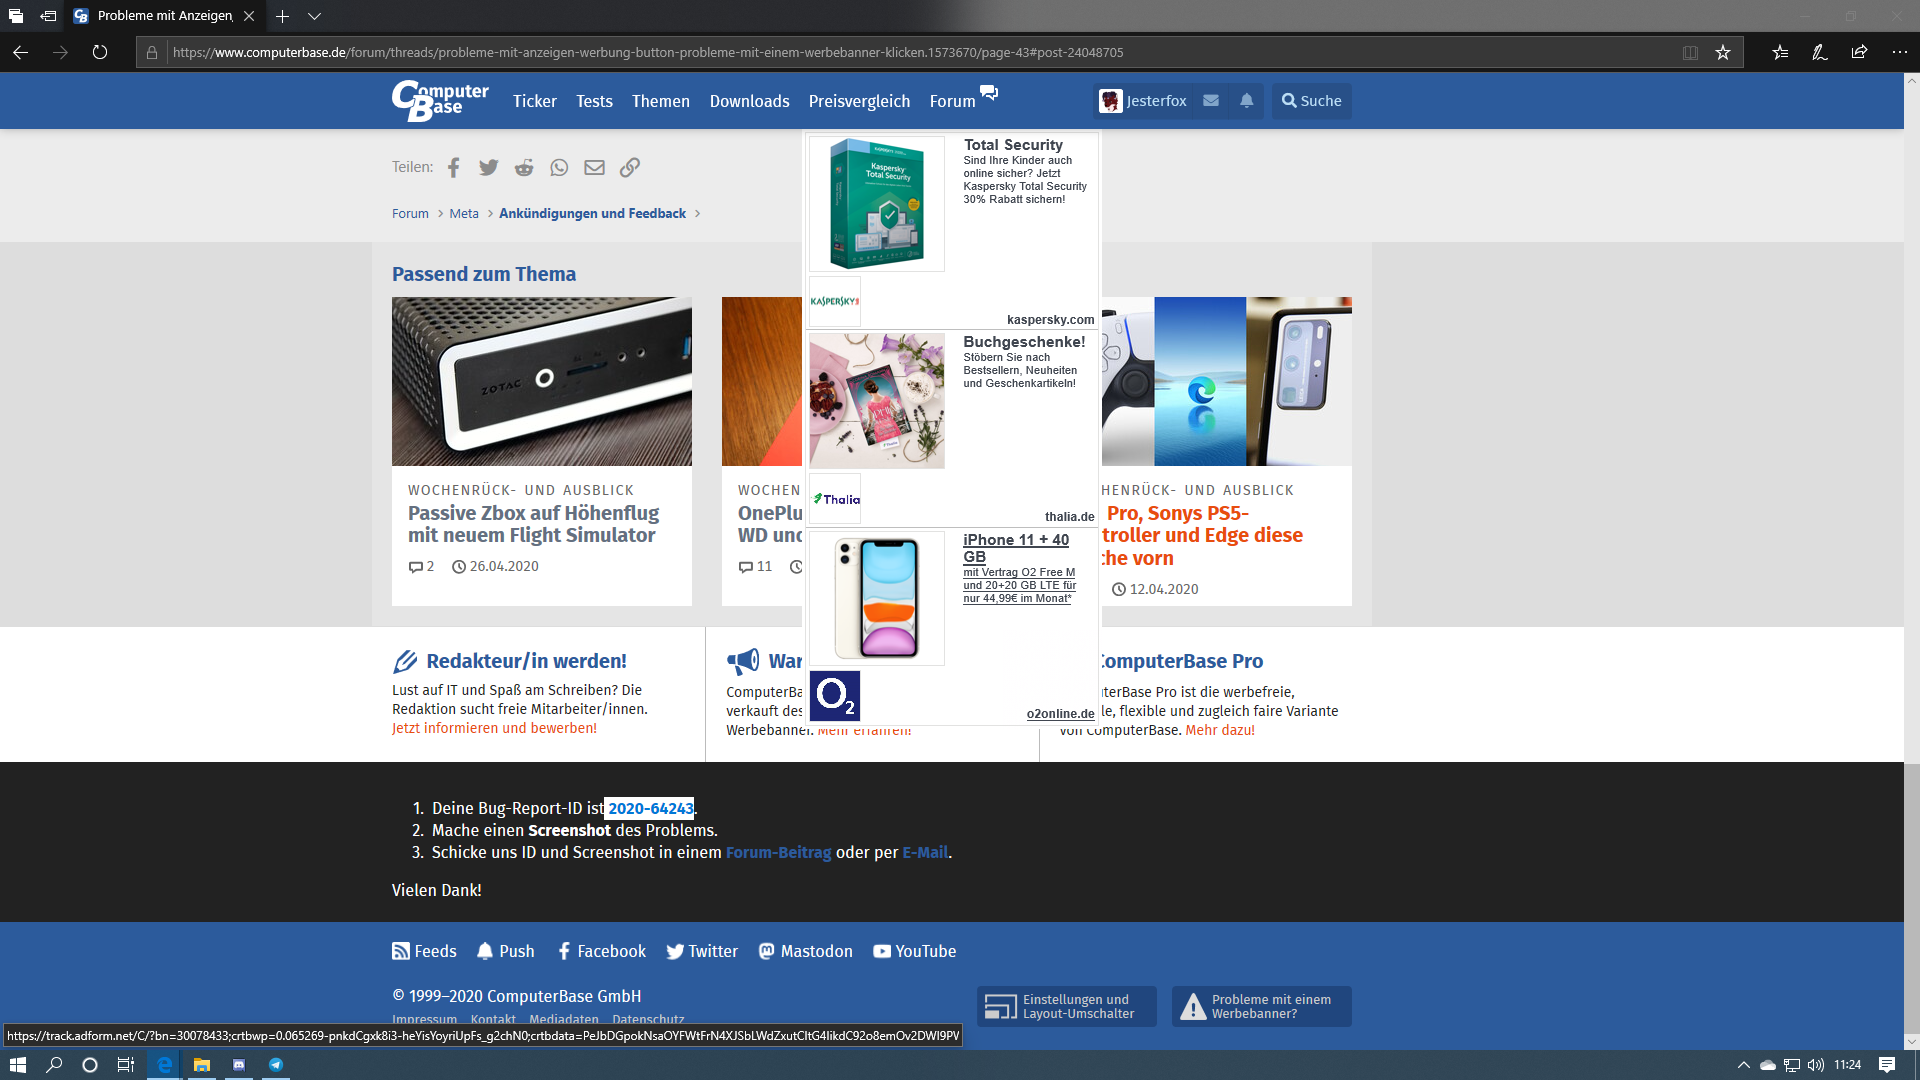
Task: Open Forum-Beitrag link in bug report
Action: click(778, 853)
